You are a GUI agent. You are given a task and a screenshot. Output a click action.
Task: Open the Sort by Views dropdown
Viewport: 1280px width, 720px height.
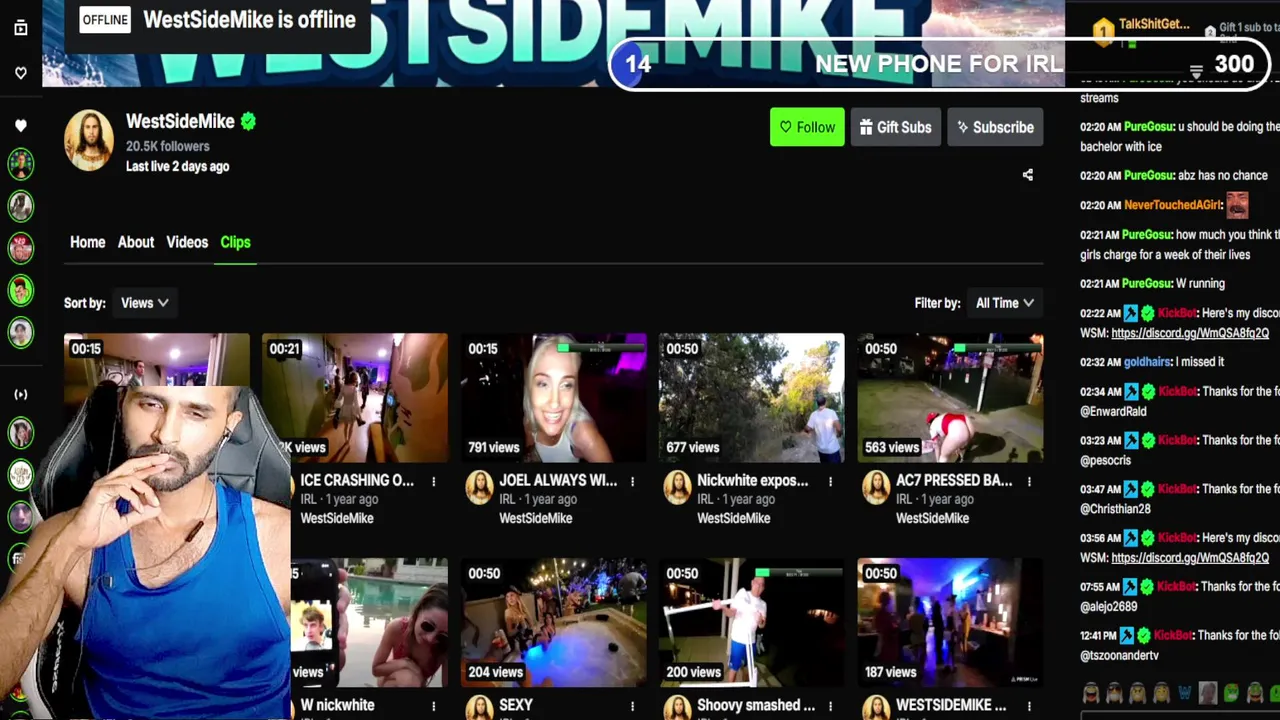[144, 303]
